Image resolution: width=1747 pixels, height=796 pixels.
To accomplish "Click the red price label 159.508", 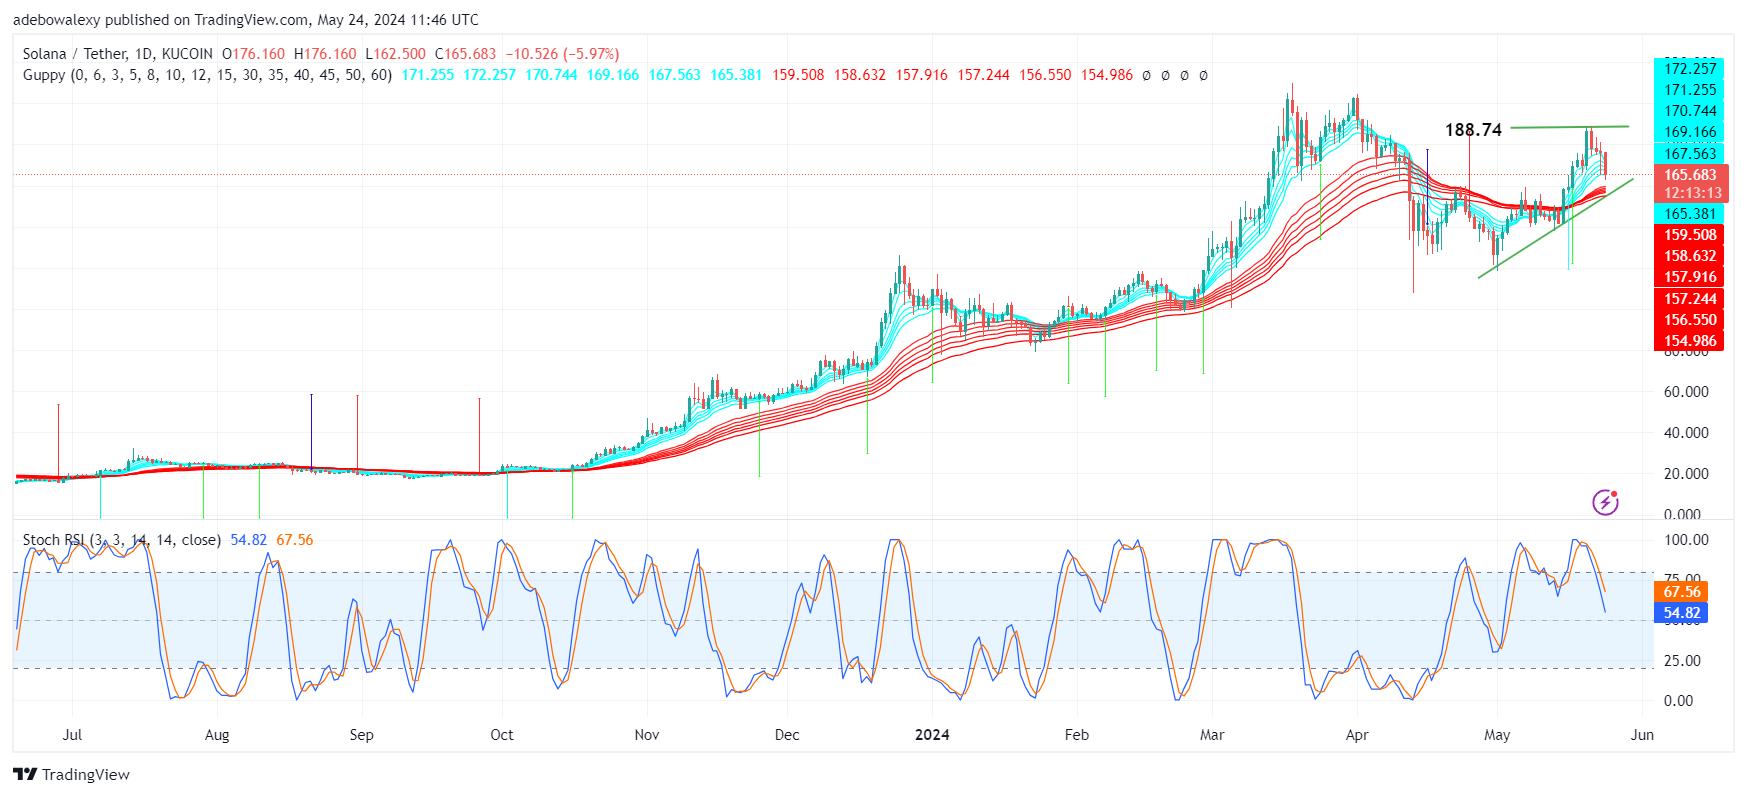I will coord(1689,235).
